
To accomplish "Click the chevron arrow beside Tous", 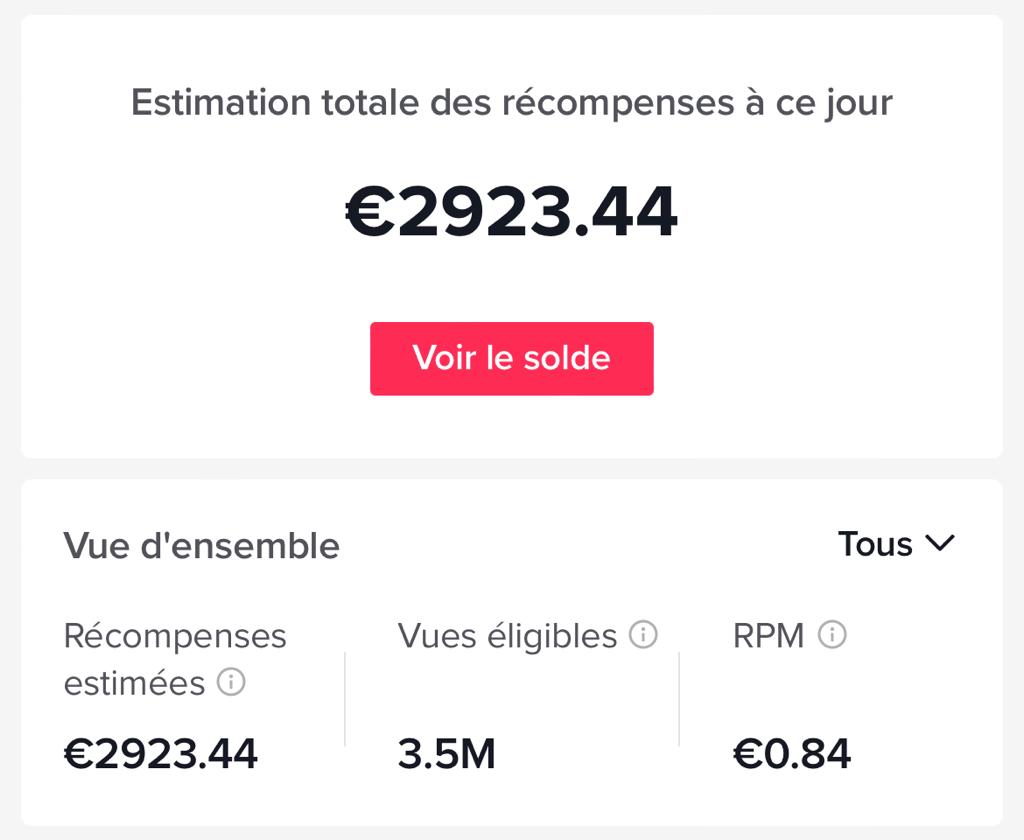I will pyautogui.click(x=940, y=543).
